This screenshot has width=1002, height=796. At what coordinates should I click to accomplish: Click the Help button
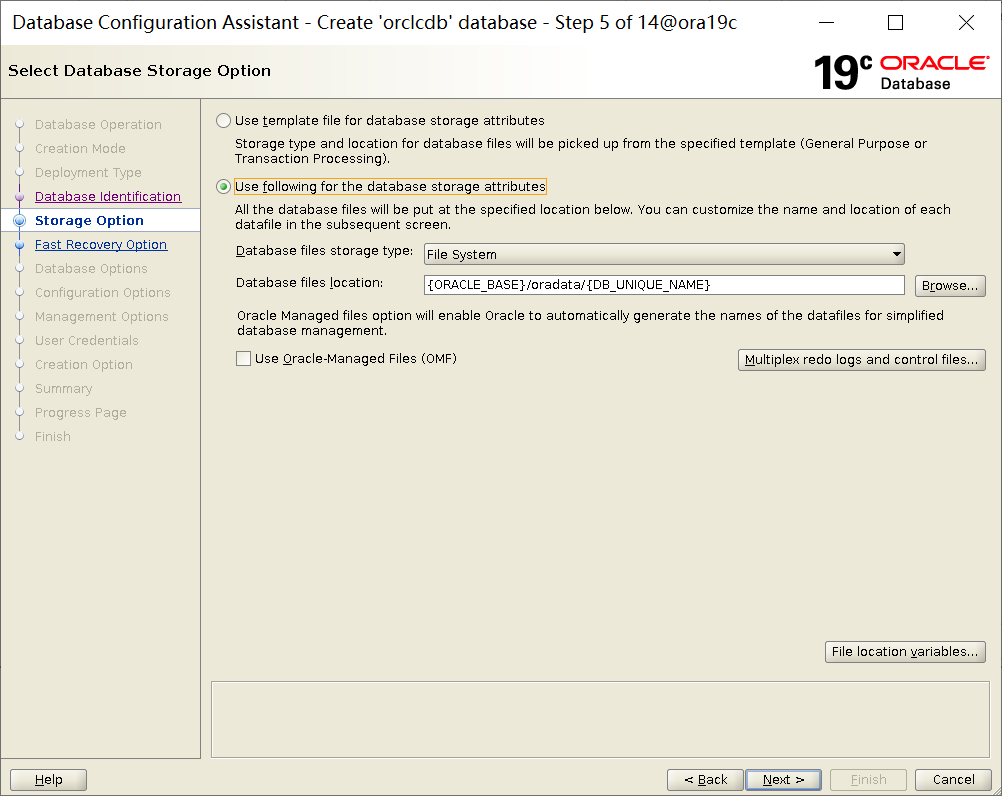click(x=49, y=779)
